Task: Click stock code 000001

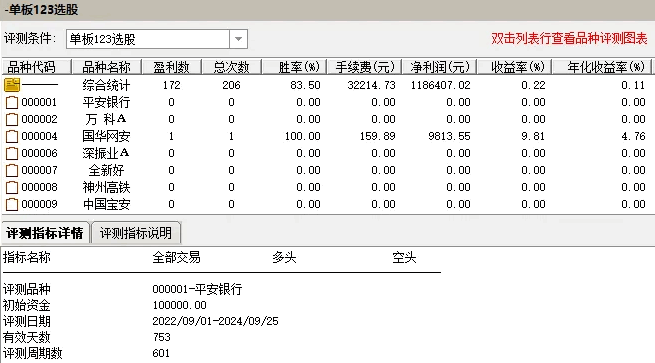Action: 39,102
